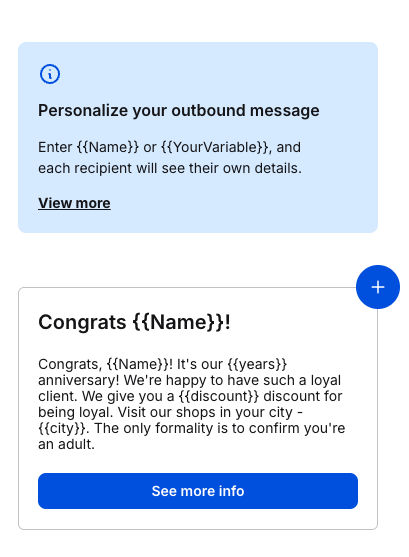Click {{Name}} in the message body's first line

(x=138, y=364)
